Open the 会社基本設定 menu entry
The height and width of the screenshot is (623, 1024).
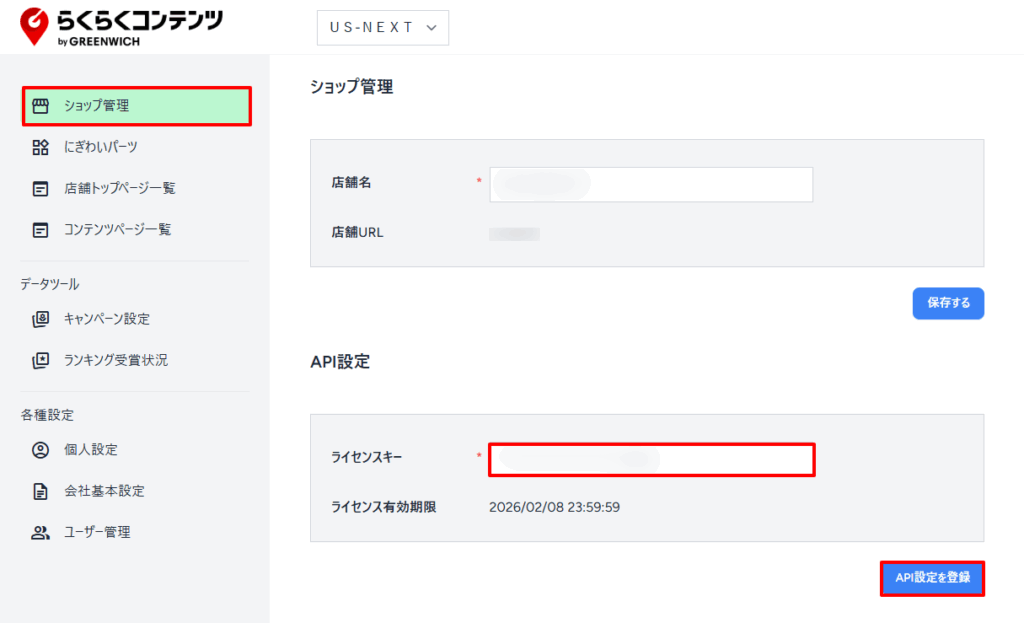(103, 491)
